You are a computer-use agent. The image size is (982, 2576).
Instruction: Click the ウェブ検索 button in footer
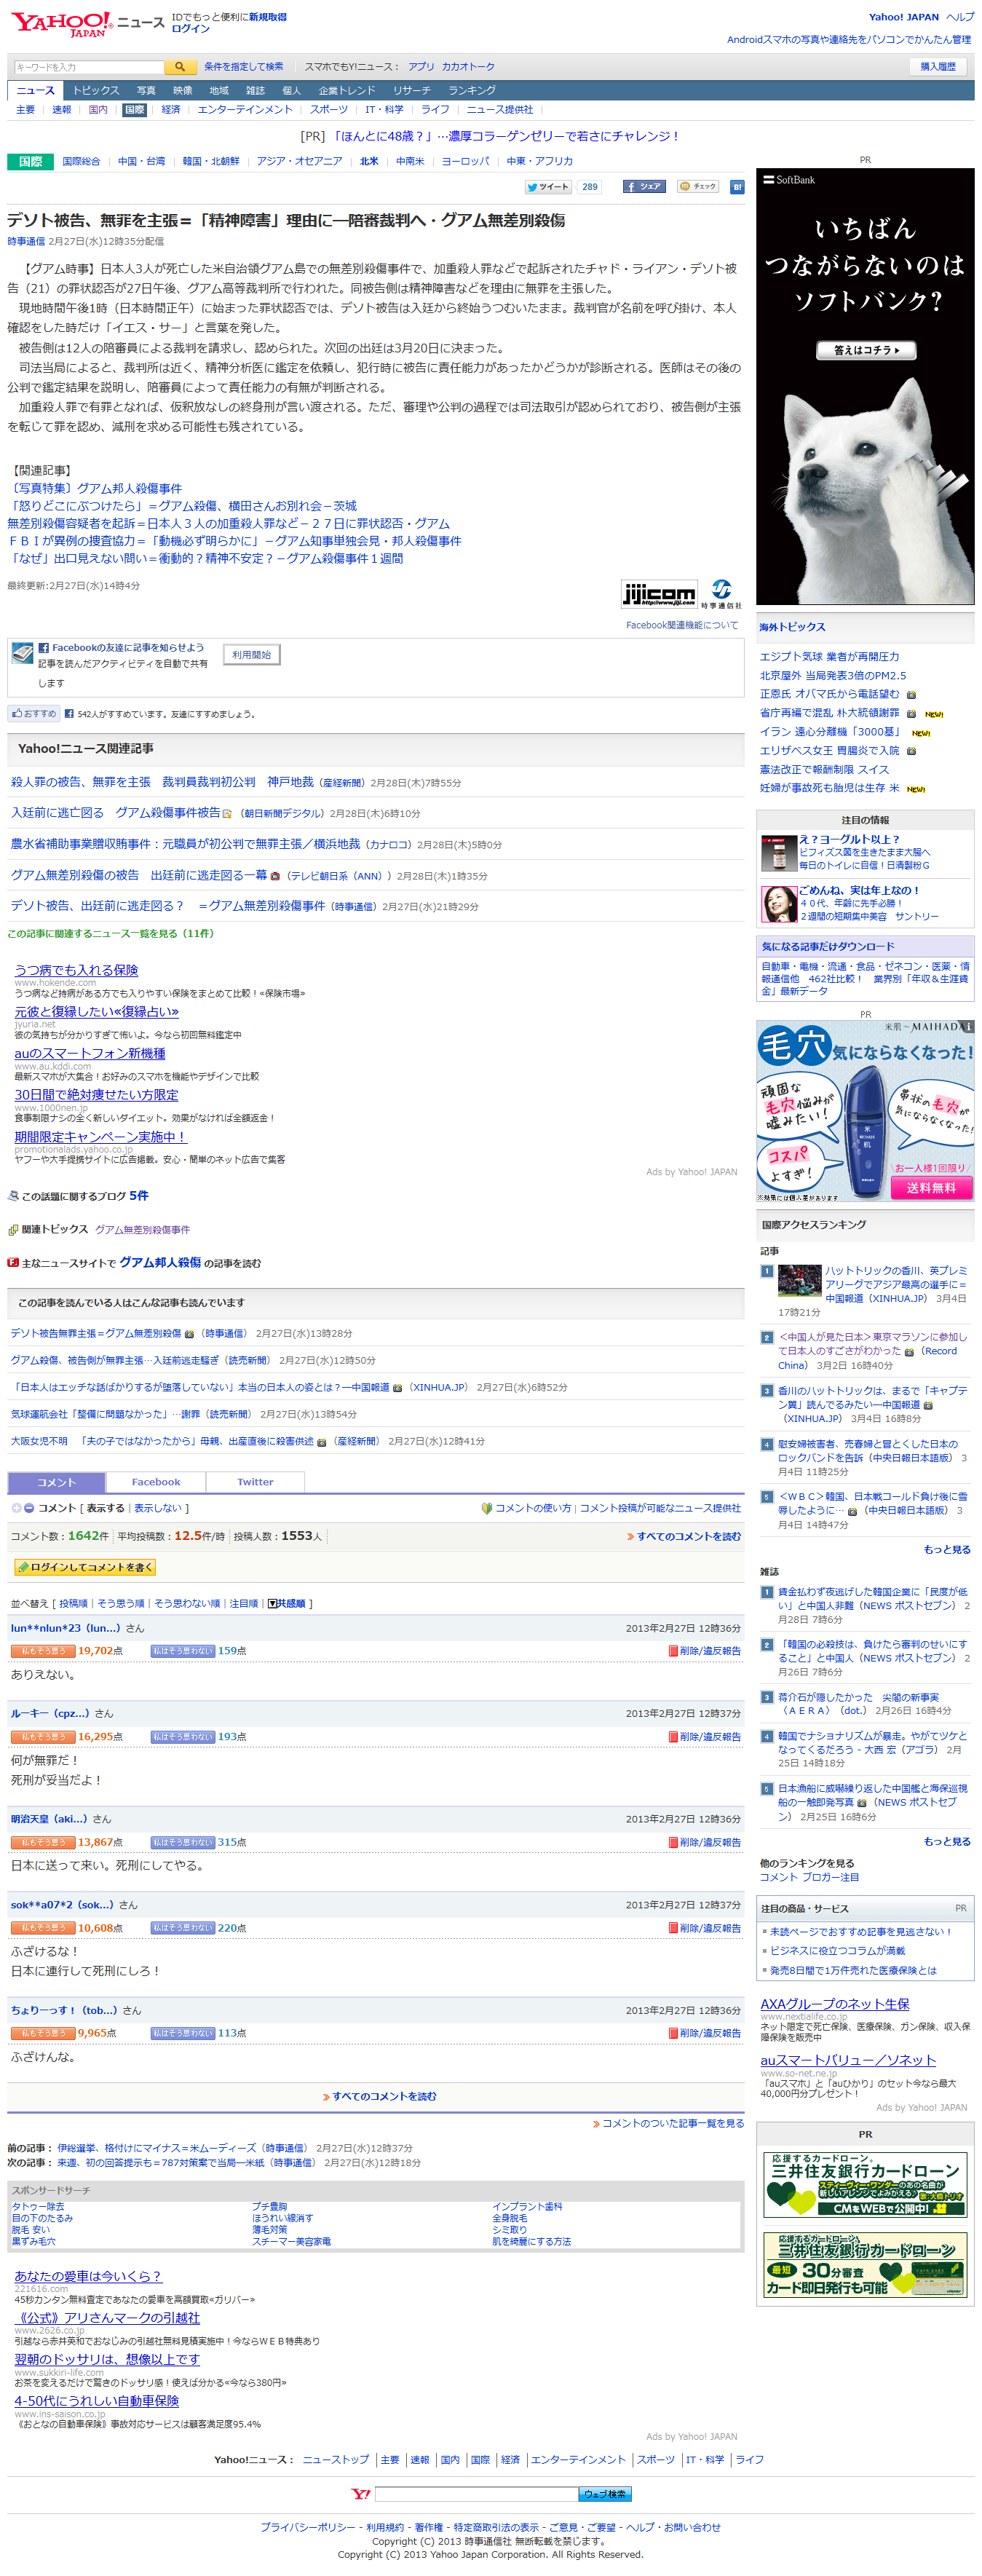(604, 2494)
